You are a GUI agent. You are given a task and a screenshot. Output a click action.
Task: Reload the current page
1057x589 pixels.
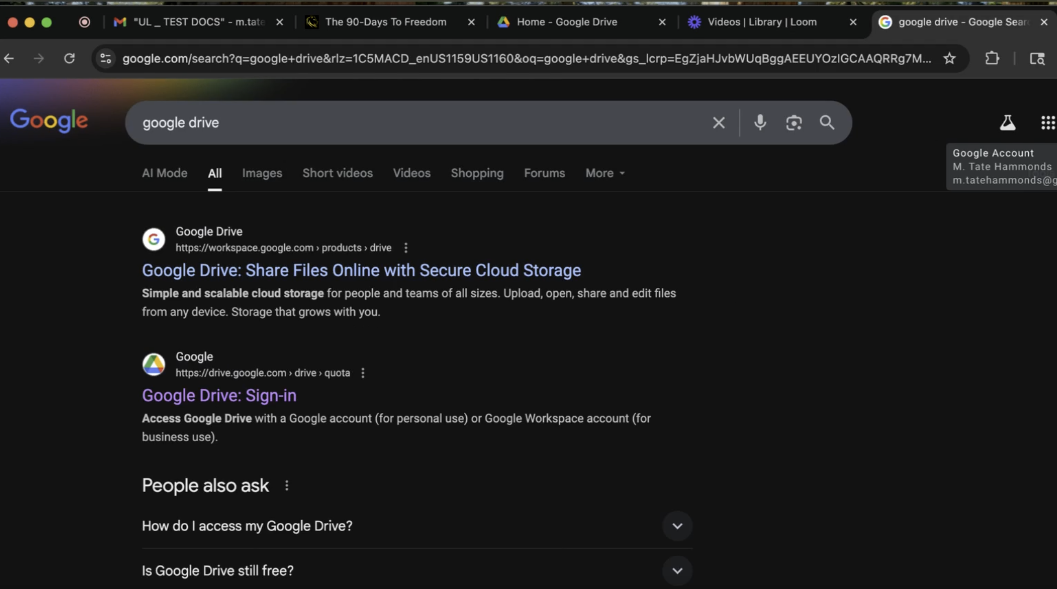click(69, 59)
